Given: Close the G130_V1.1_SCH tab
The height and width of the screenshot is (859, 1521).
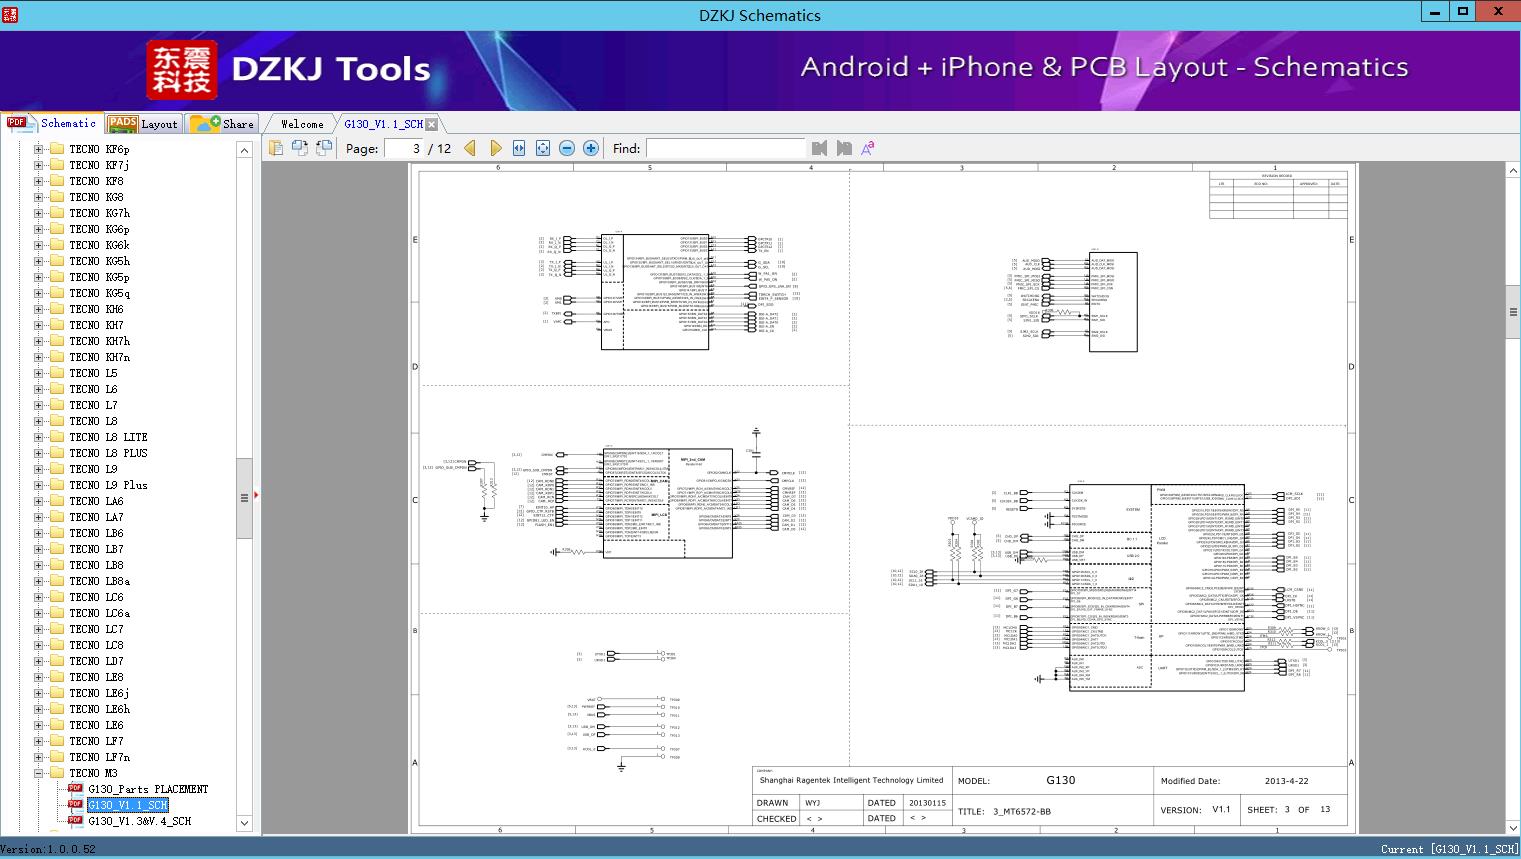Looking at the screenshot, I should click(432, 124).
